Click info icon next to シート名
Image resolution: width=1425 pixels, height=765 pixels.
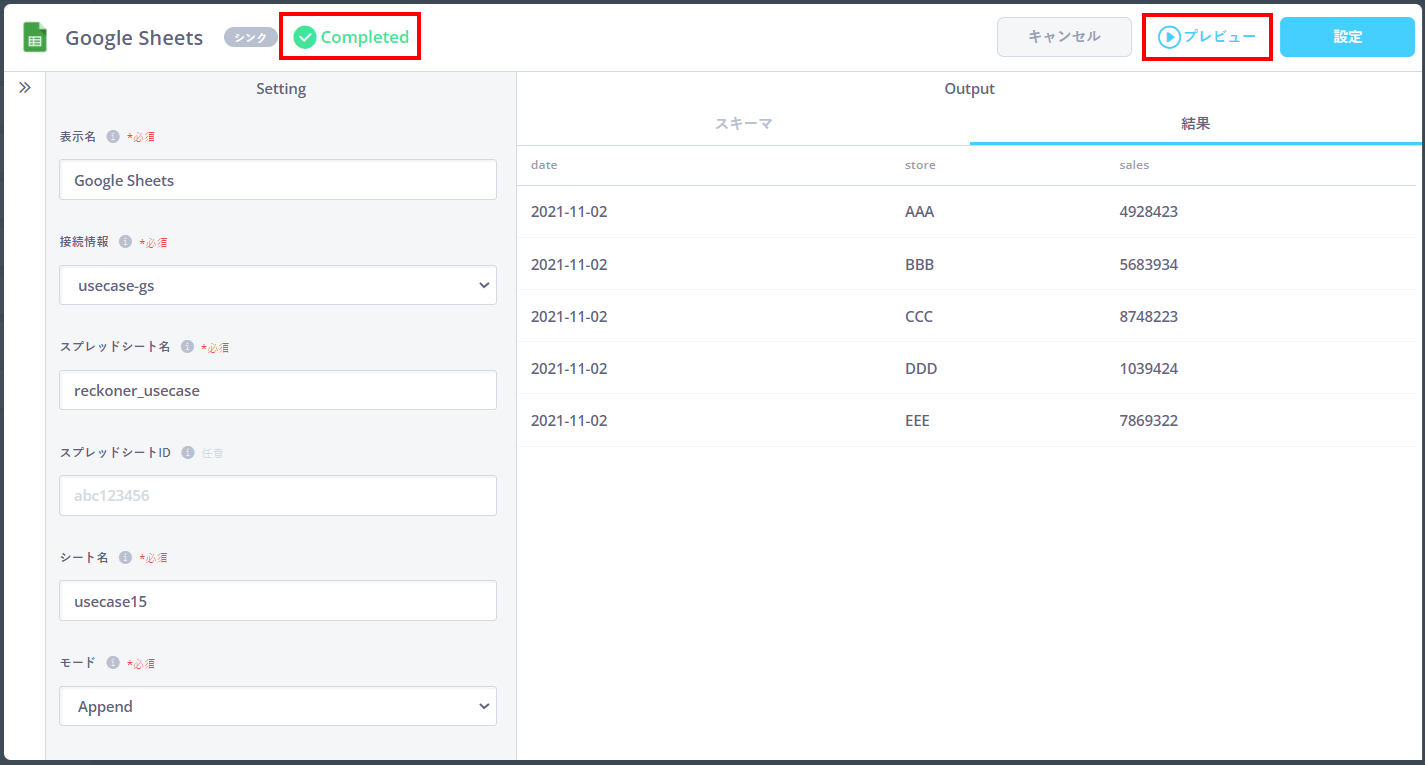[x=125, y=557]
